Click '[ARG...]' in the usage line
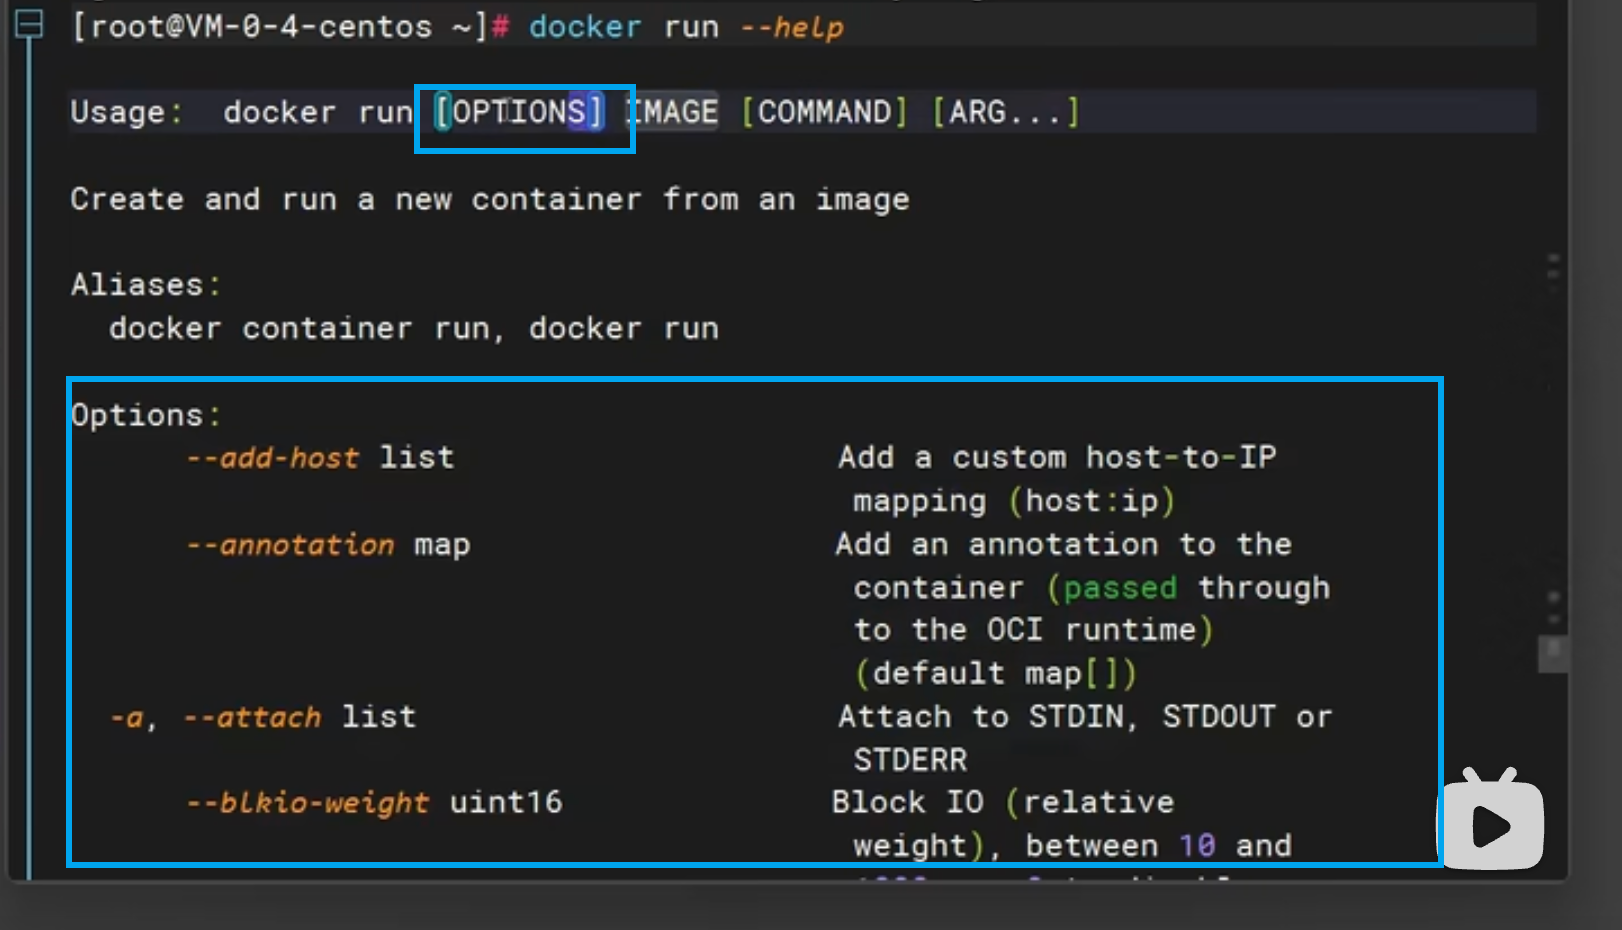Image resolution: width=1622 pixels, height=930 pixels. pos(1006,112)
